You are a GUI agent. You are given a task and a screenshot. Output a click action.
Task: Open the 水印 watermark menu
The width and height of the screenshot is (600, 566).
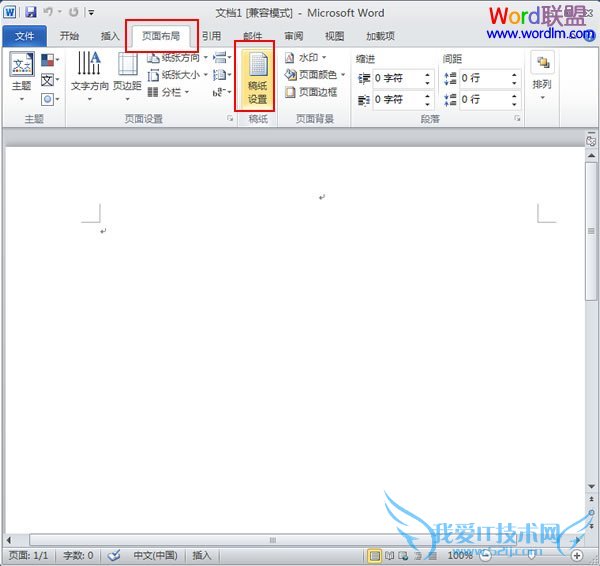[305, 58]
